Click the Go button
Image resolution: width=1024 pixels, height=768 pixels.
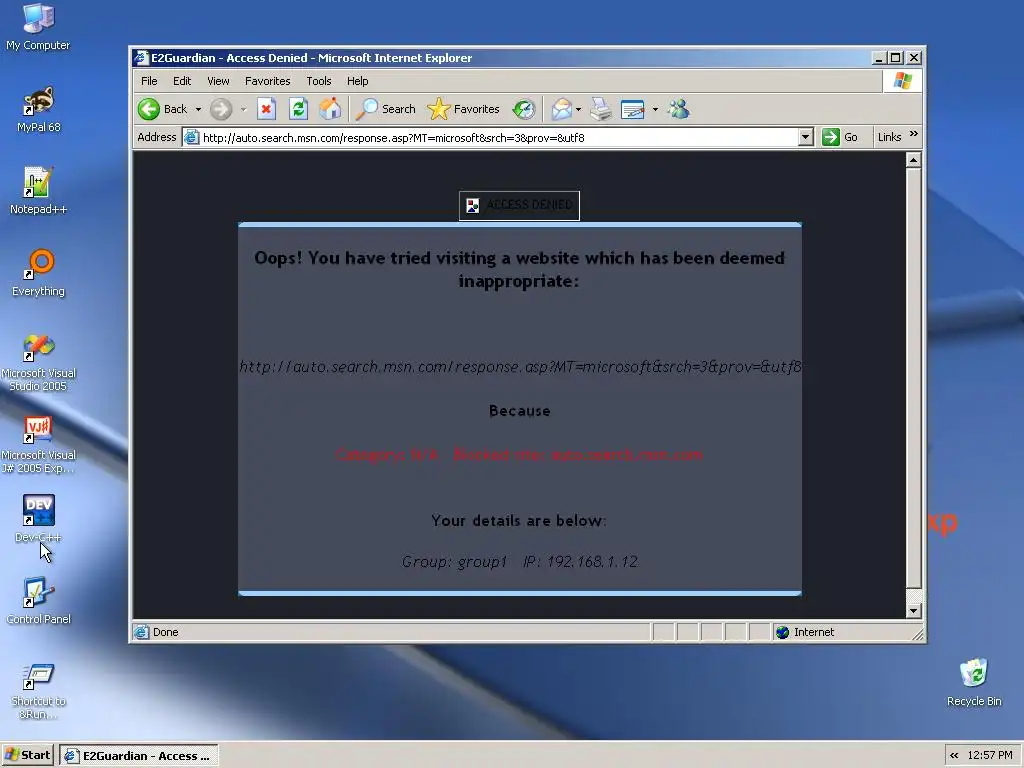[x=840, y=137]
